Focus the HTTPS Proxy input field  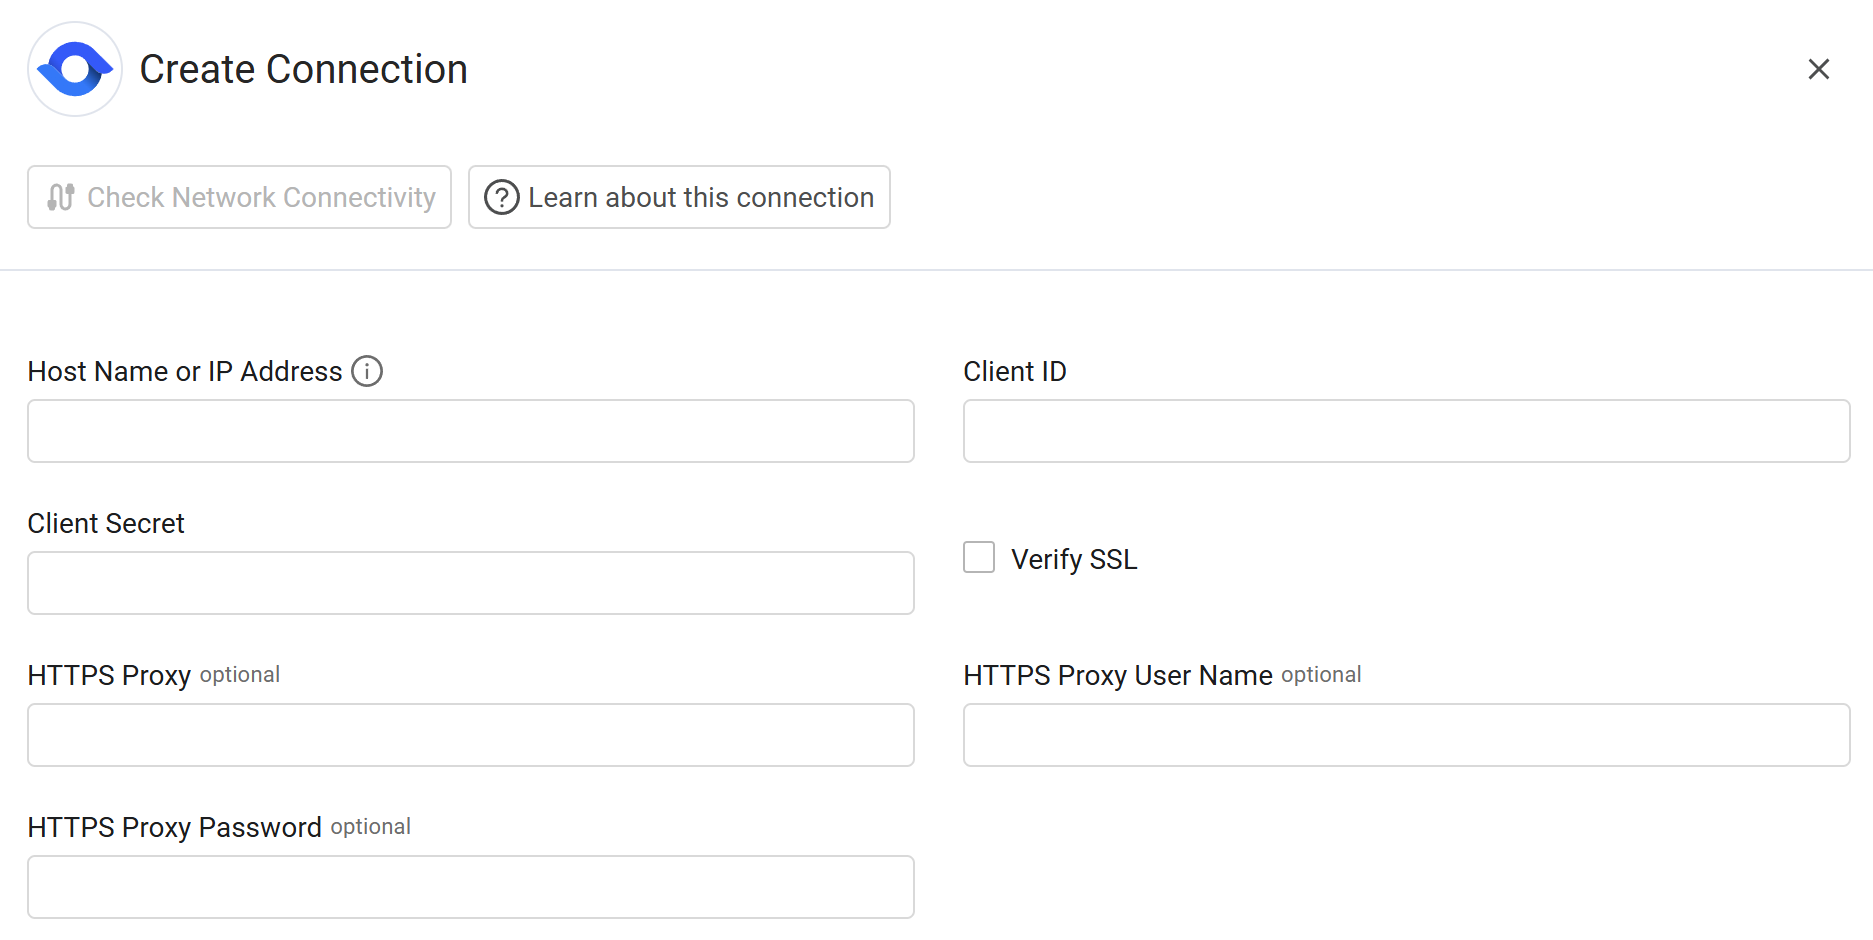click(470, 735)
